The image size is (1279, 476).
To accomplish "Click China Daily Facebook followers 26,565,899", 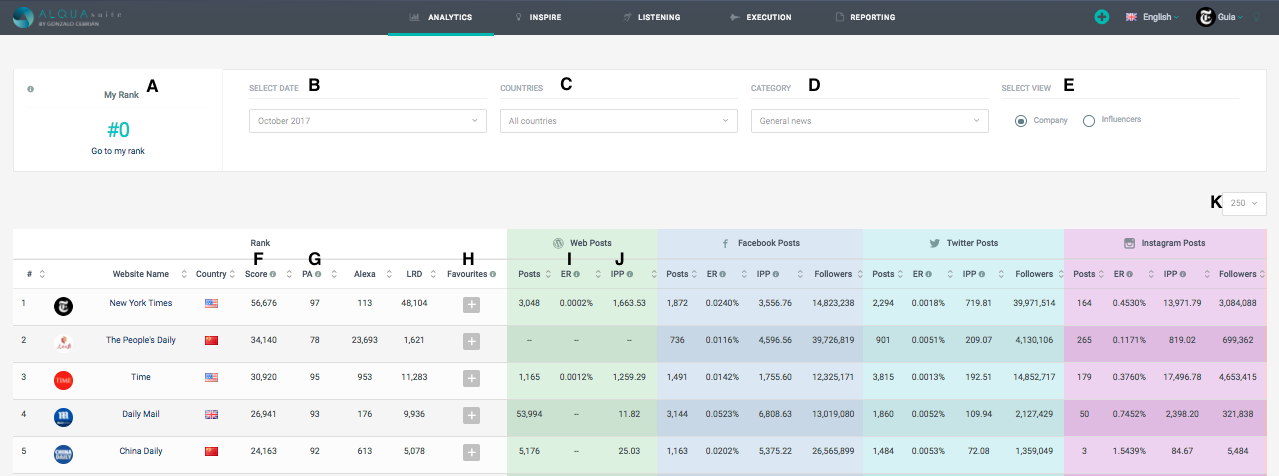I will [x=835, y=449].
